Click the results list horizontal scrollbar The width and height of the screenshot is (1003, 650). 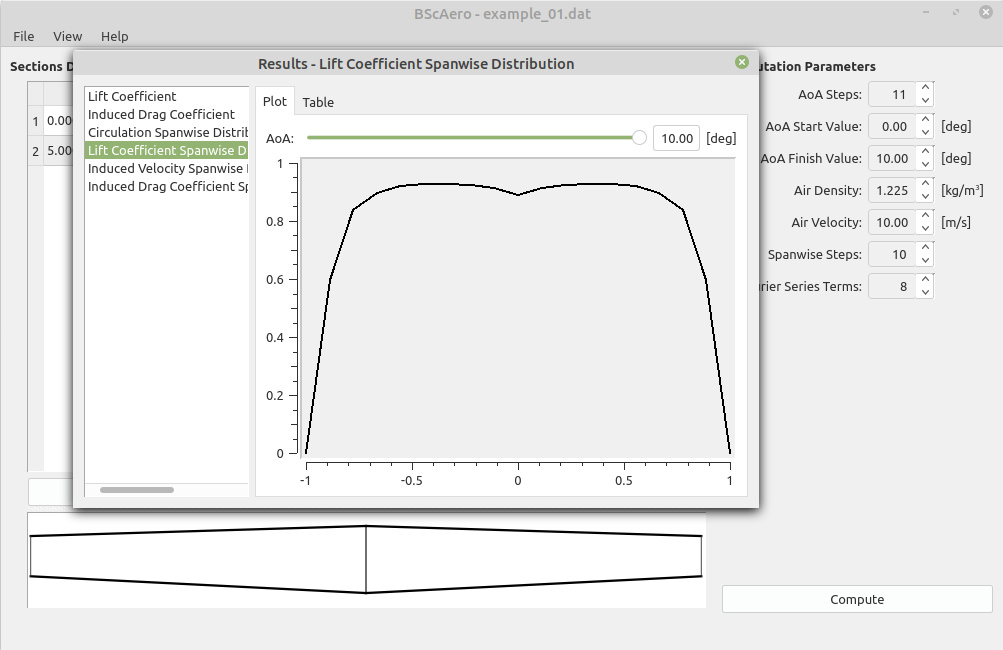coord(137,490)
